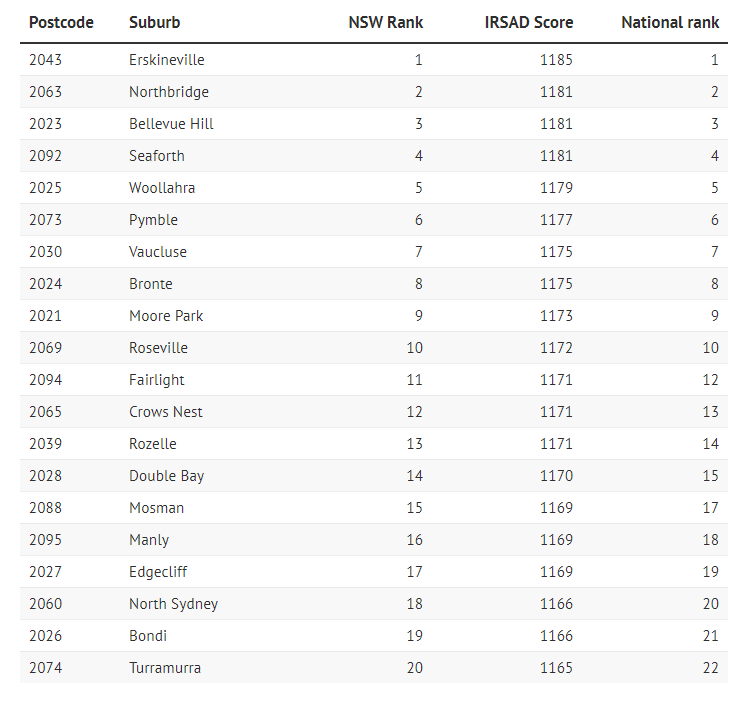Click postcode 2030 in Vaucluse row
The image size is (743, 704).
tap(45, 252)
